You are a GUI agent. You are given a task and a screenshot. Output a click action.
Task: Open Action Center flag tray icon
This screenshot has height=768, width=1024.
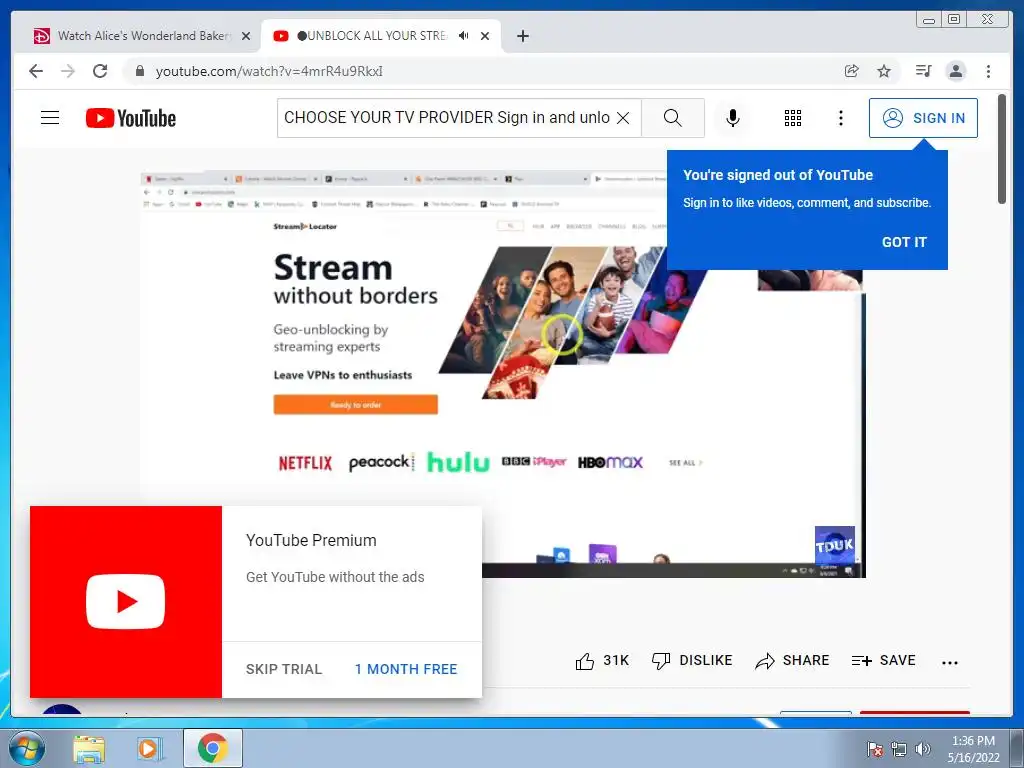click(874, 749)
